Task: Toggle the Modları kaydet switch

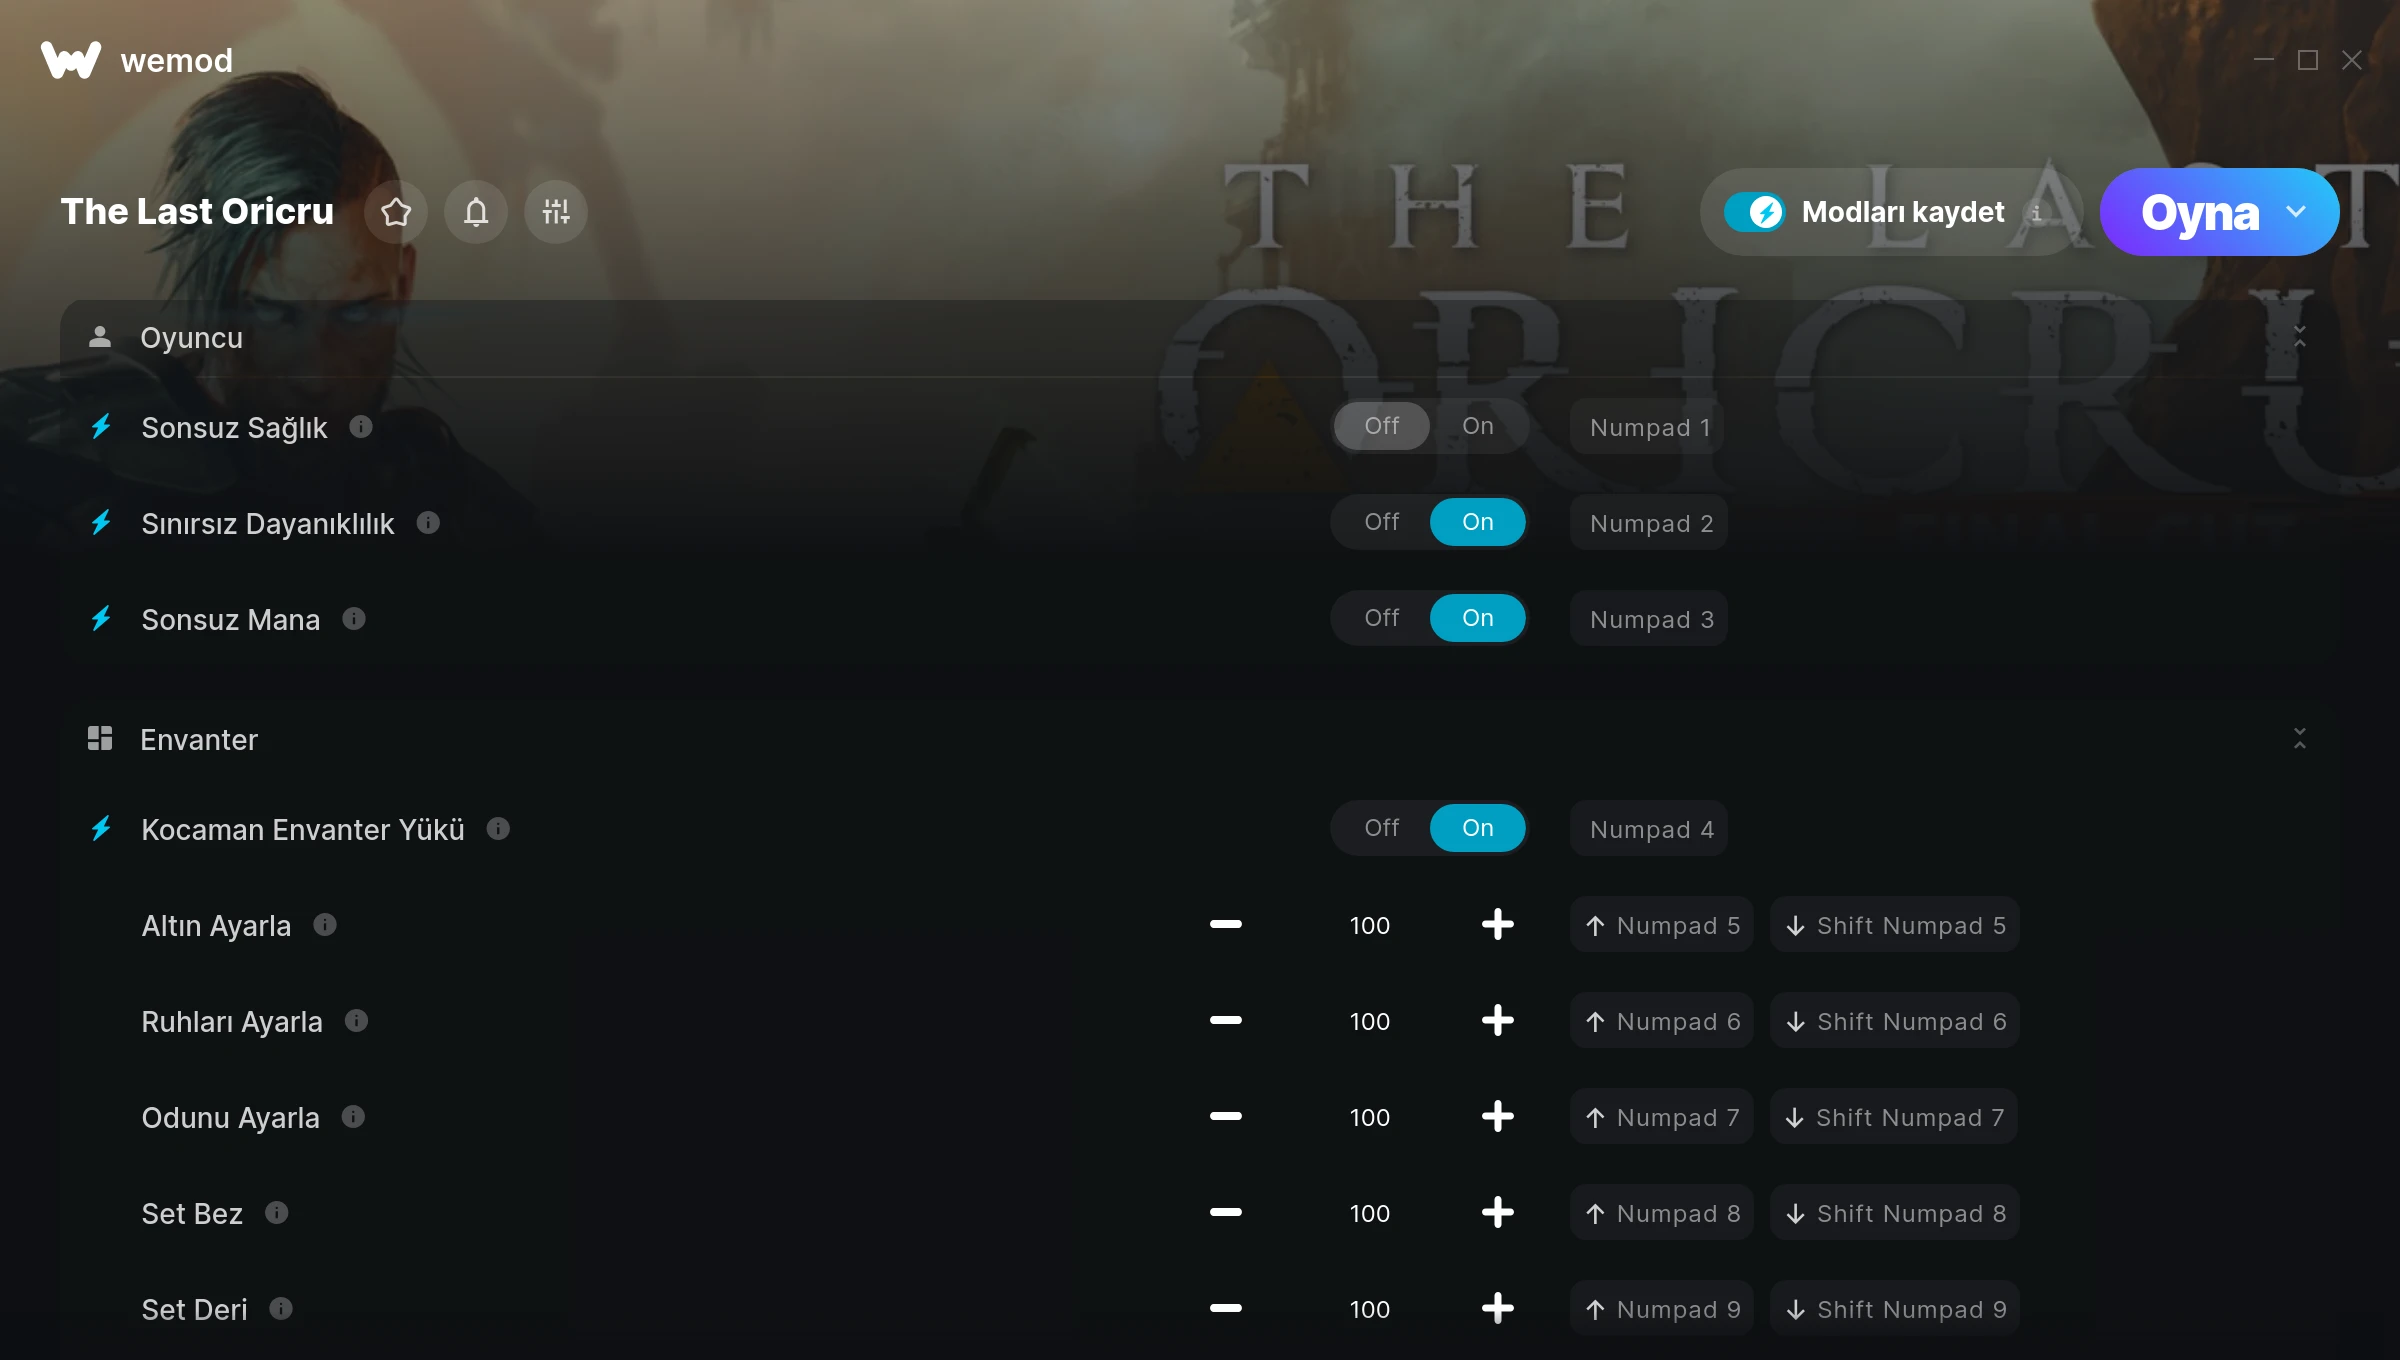Action: (1754, 212)
